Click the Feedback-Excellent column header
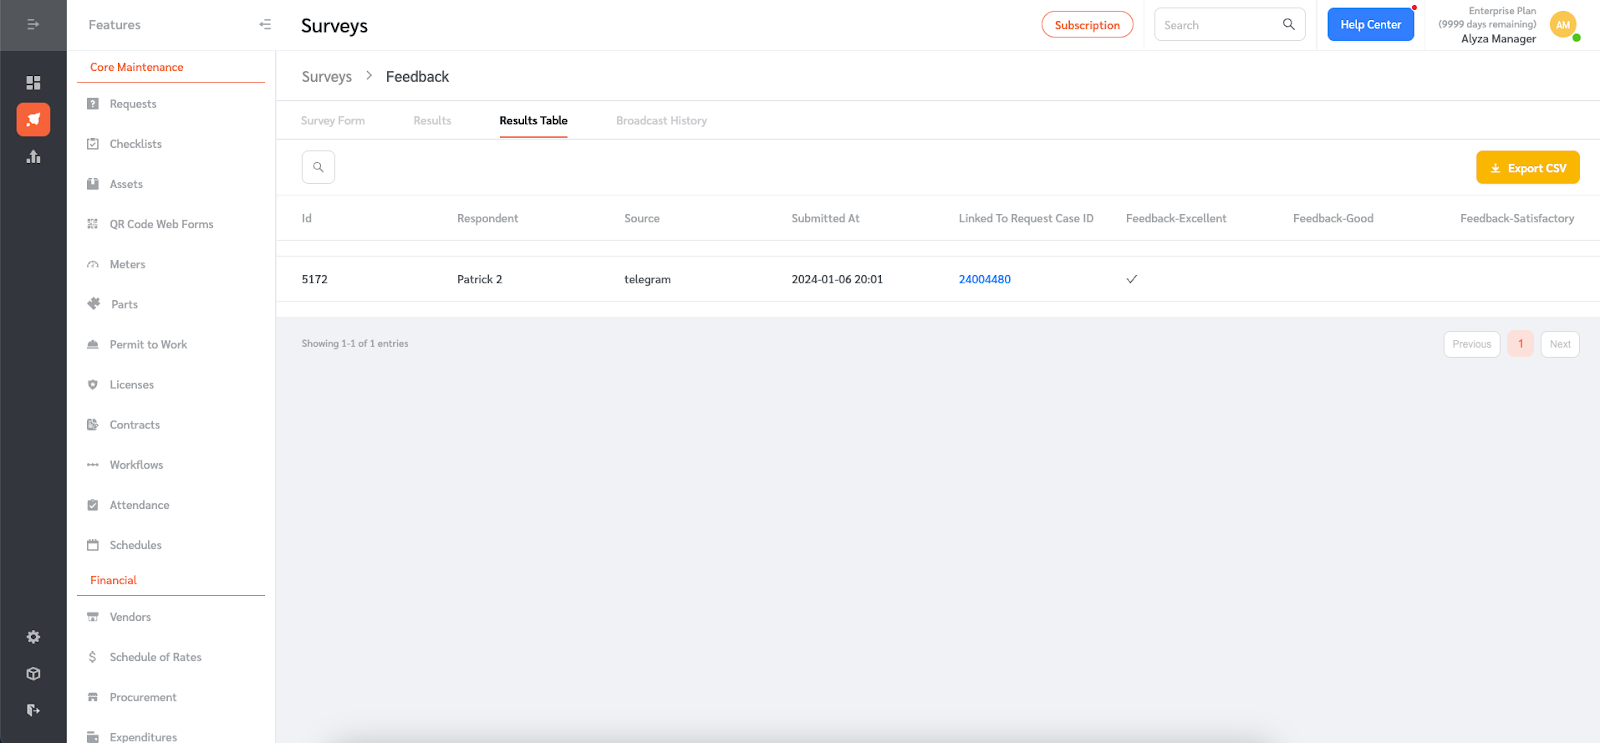The height and width of the screenshot is (743, 1600). 1176,218
